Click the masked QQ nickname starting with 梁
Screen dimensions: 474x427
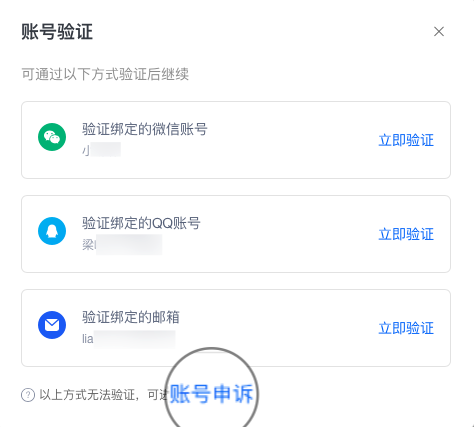point(122,245)
